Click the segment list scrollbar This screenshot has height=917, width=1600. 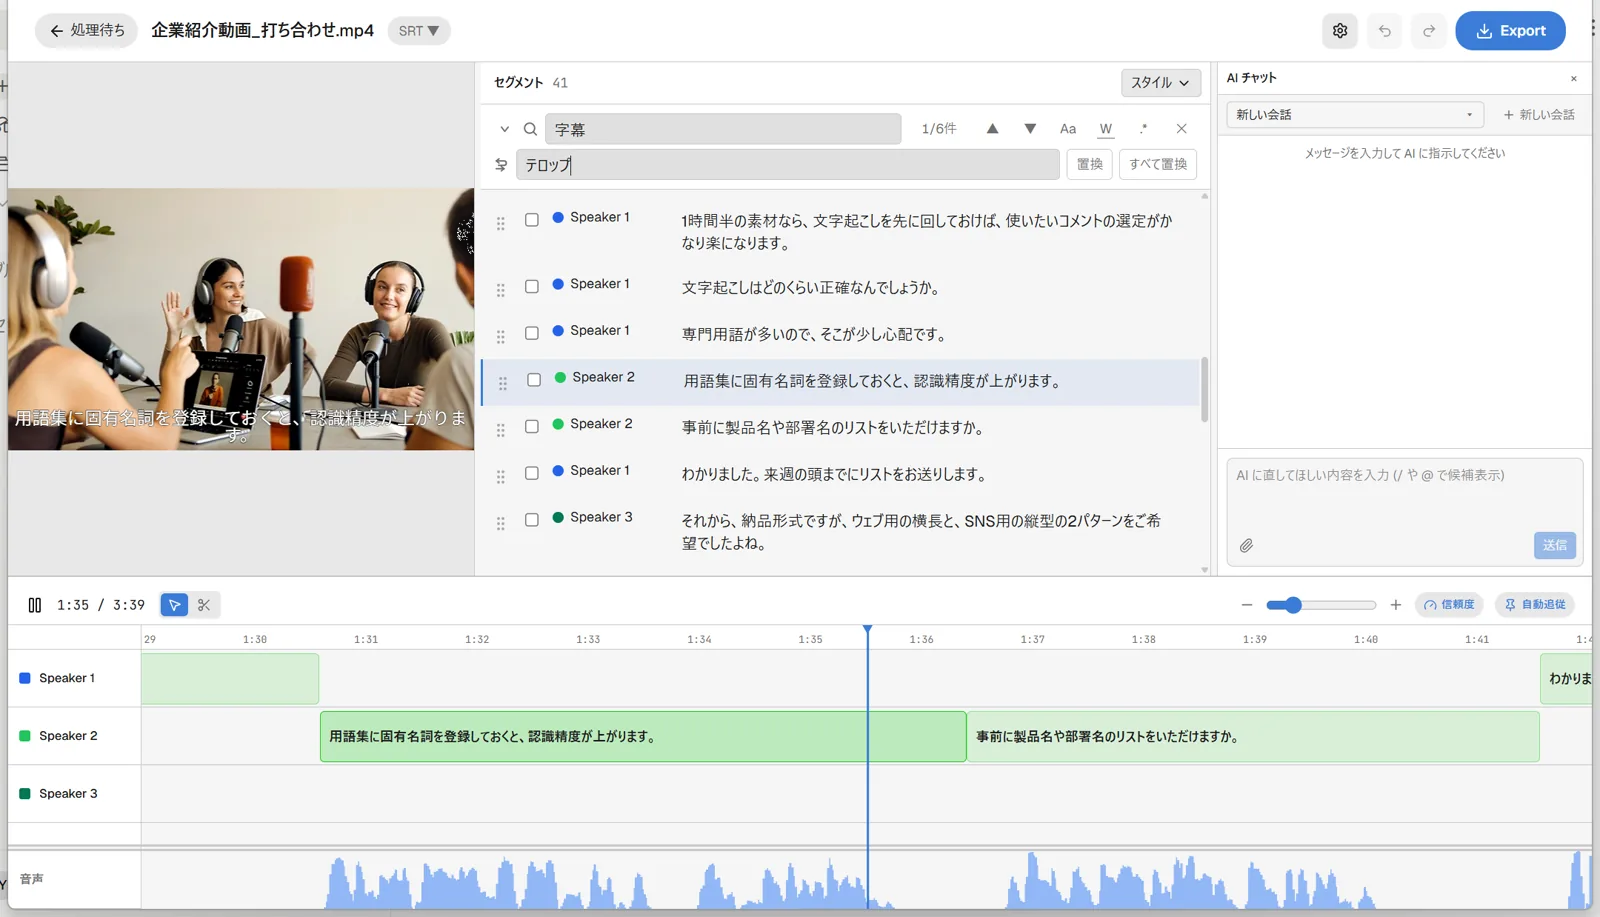(x=1204, y=390)
